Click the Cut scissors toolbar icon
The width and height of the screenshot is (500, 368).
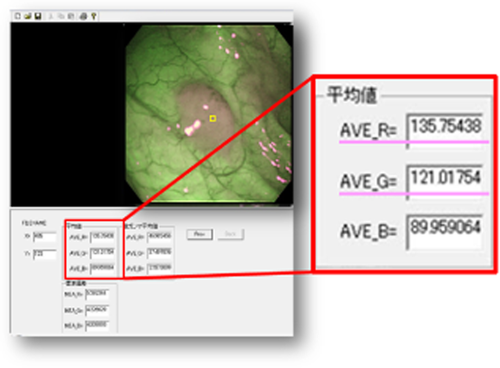click(x=51, y=16)
